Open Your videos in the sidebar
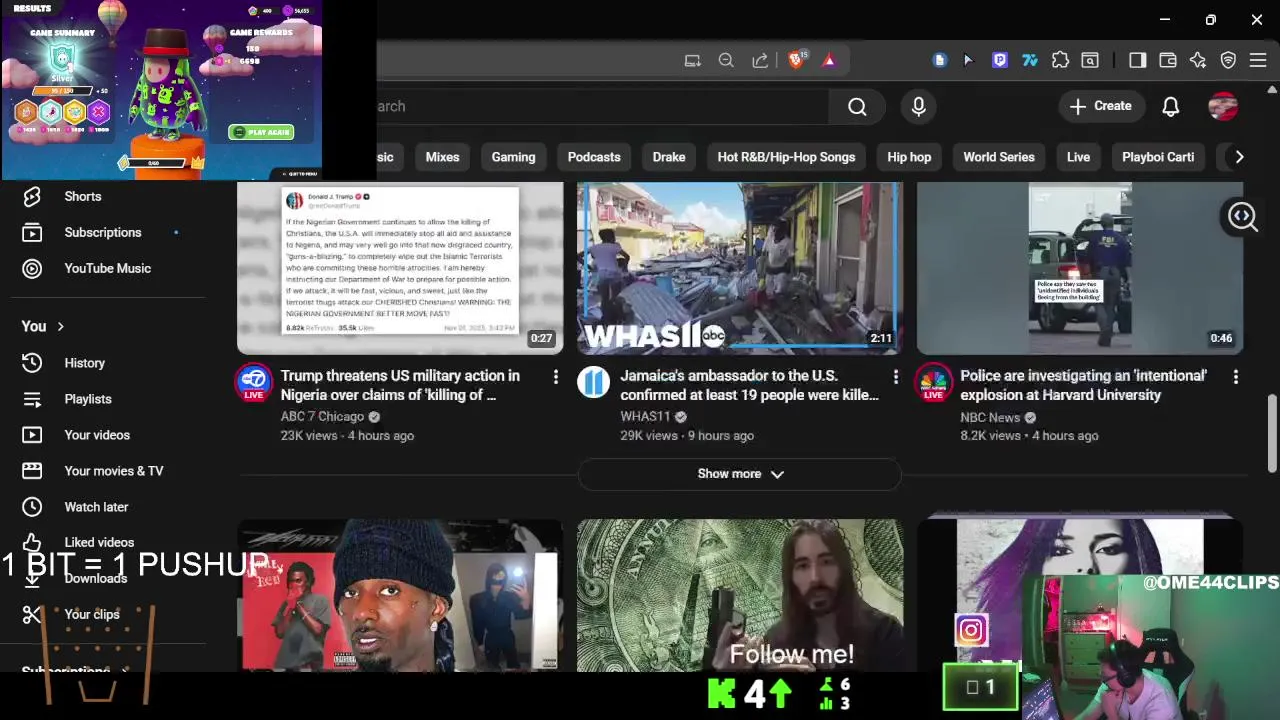 (x=97, y=435)
